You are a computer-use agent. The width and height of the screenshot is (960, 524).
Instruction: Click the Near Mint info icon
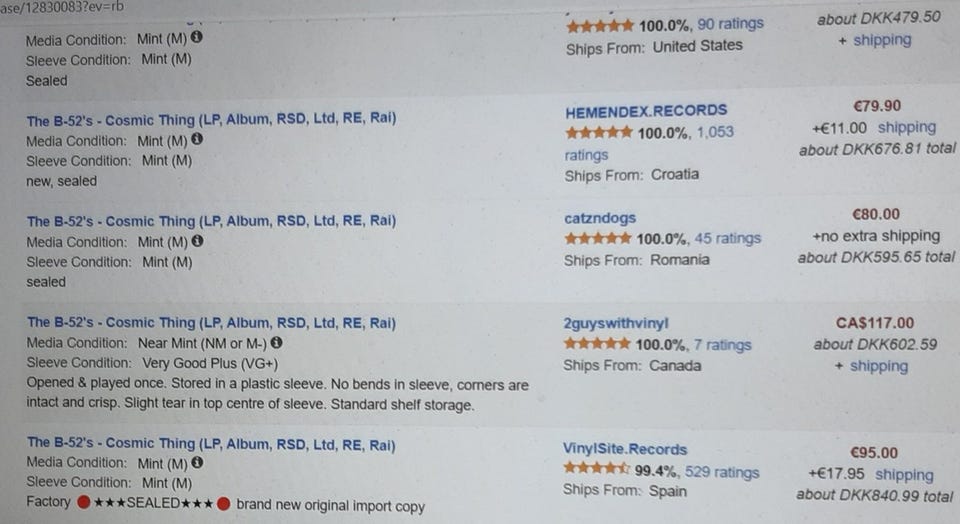click(x=276, y=343)
